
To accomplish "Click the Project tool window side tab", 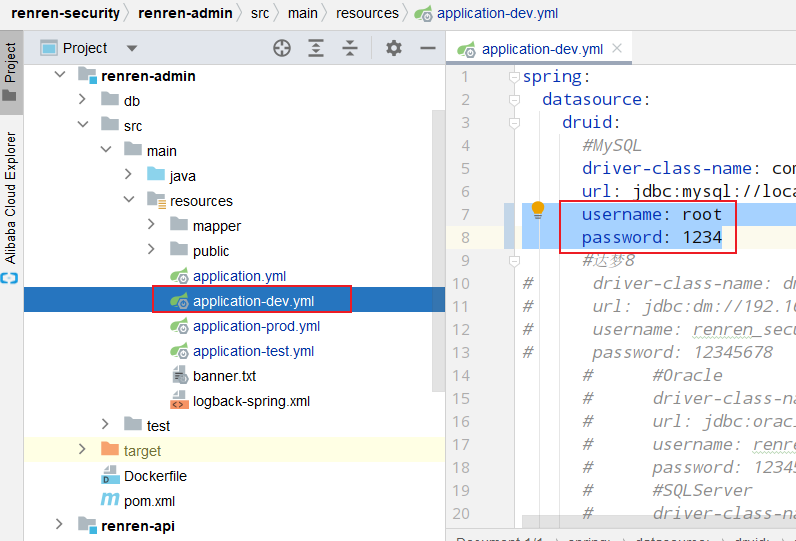I will [11, 73].
